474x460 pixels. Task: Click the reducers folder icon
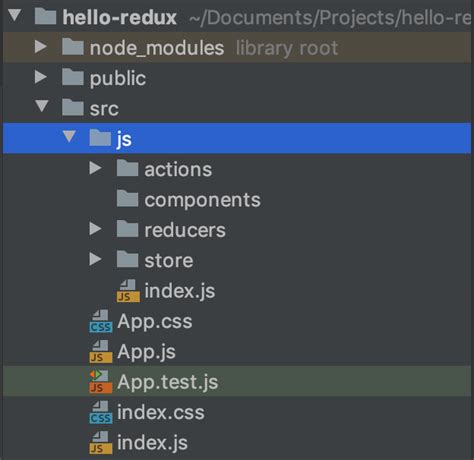pos(127,229)
